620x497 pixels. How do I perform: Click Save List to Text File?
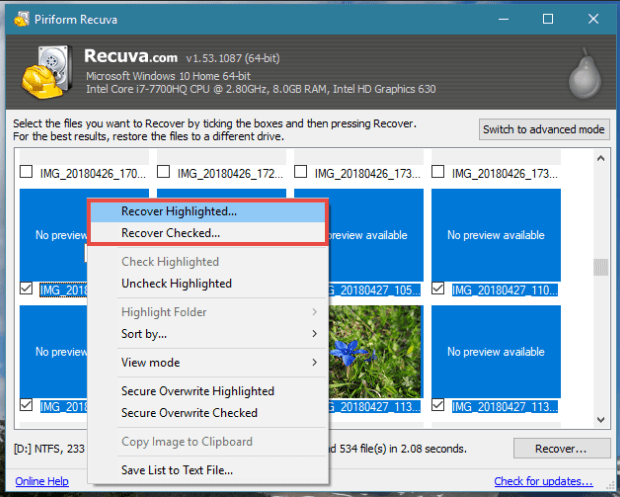179,470
